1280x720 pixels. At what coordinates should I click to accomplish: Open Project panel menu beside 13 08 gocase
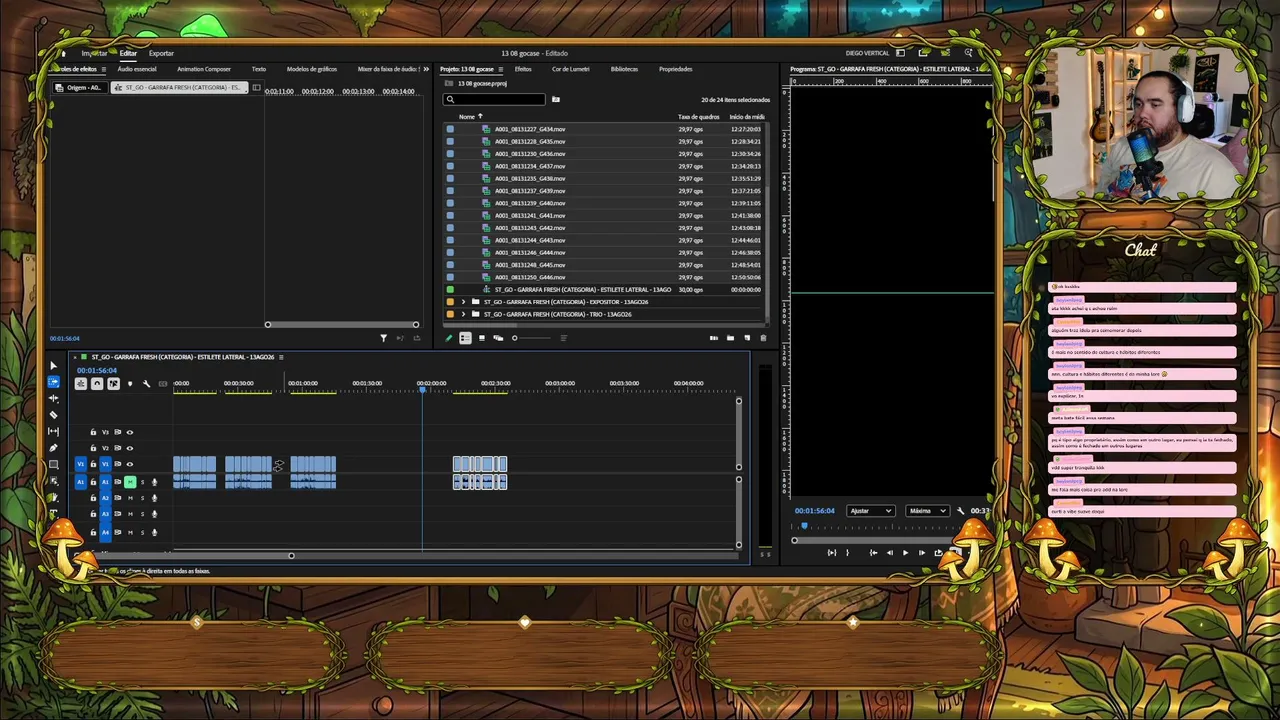pyautogui.click(x=500, y=69)
